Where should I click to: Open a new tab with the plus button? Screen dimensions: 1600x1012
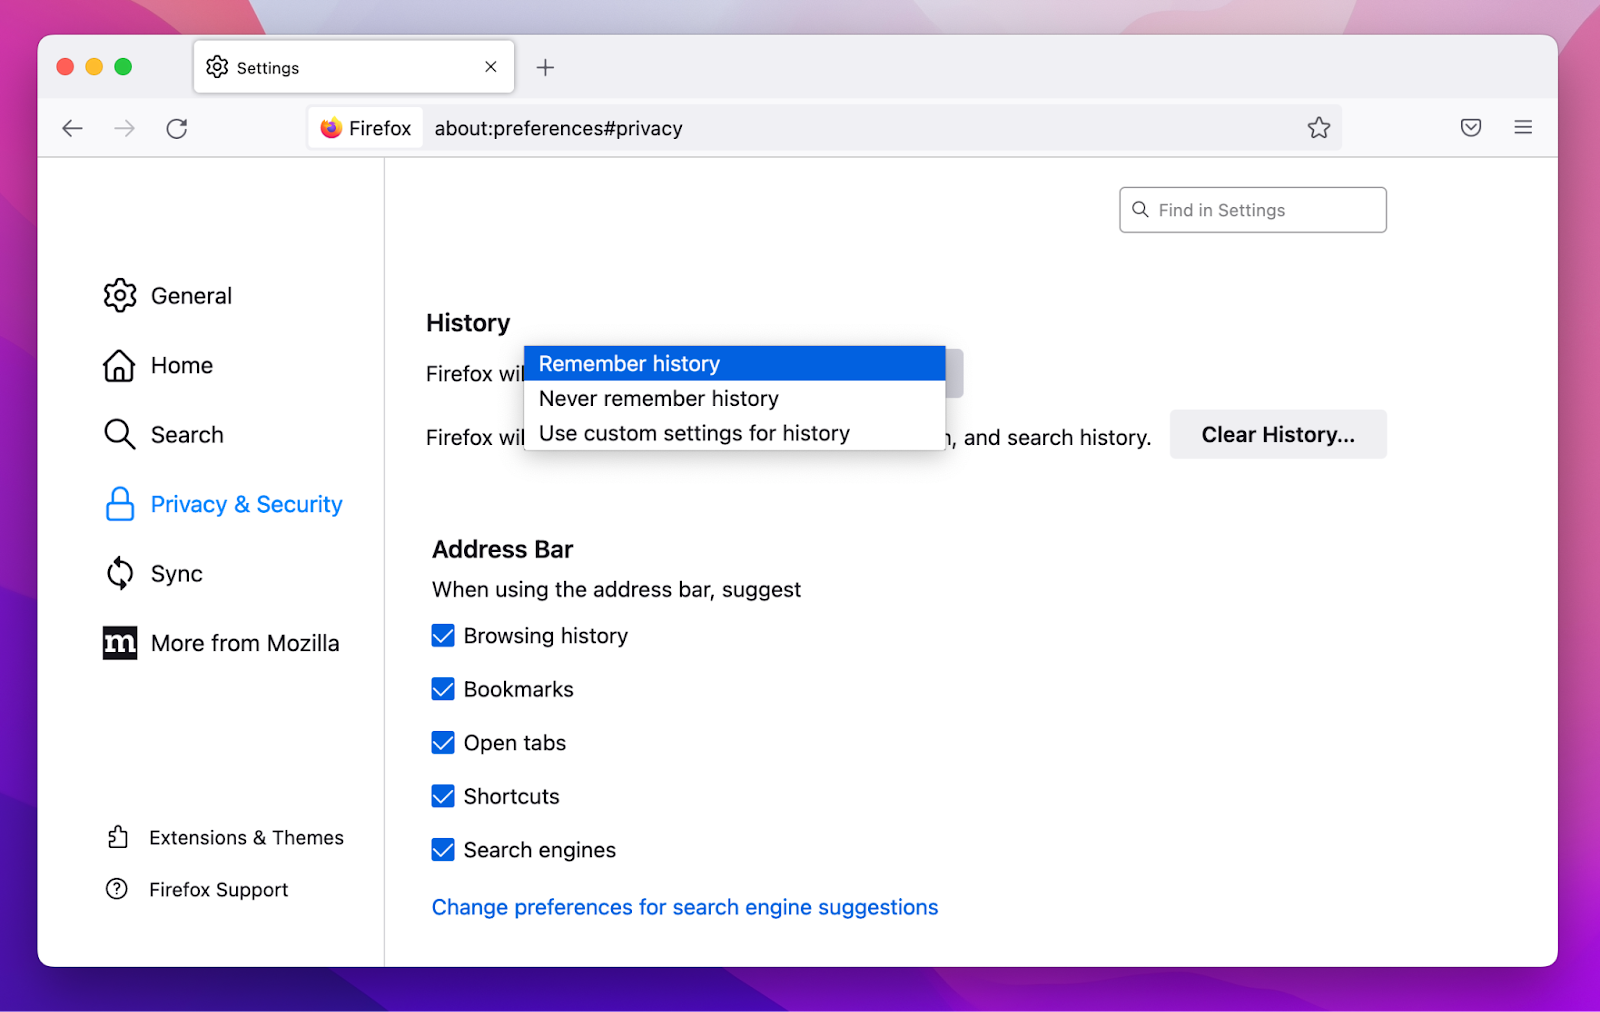pos(546,67)
